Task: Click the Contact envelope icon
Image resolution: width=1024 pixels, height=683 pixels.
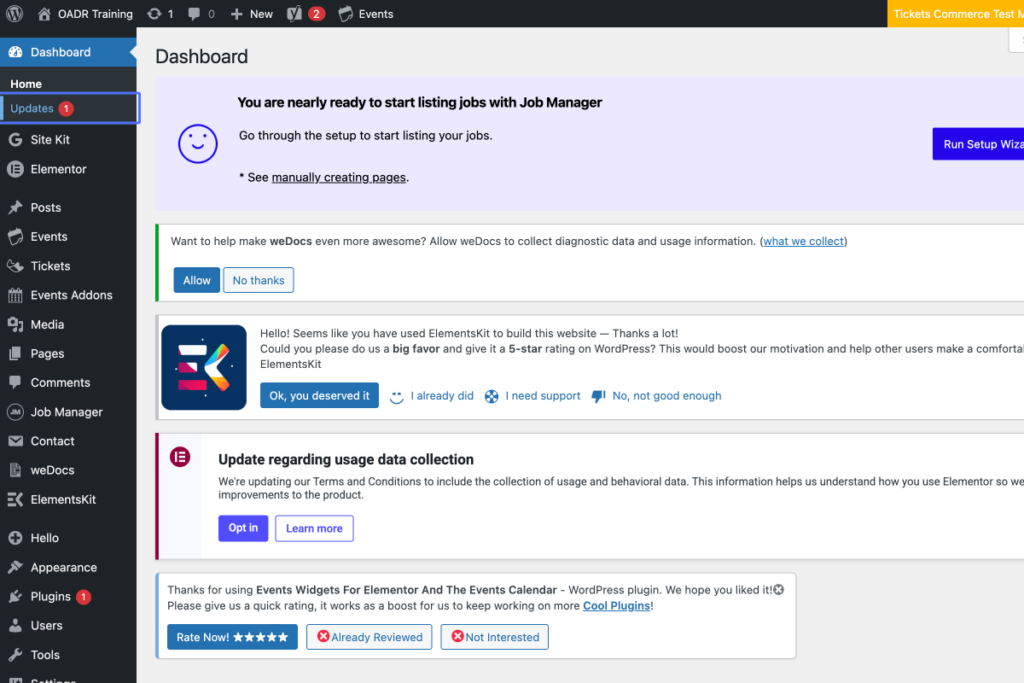Action: tap(16, 441)
